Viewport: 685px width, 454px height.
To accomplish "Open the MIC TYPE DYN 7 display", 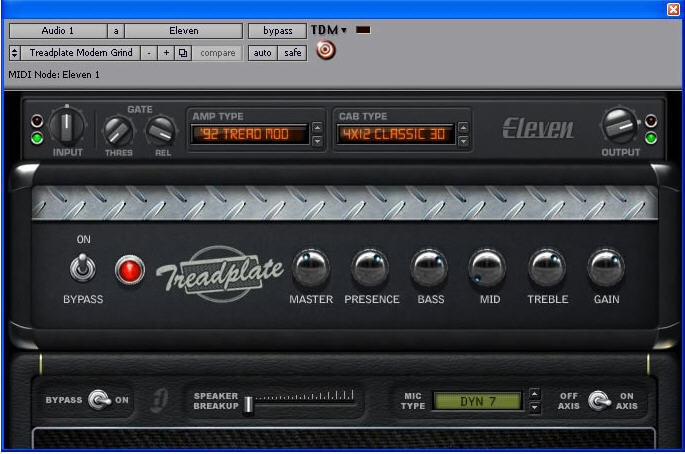I will (477, 401).
